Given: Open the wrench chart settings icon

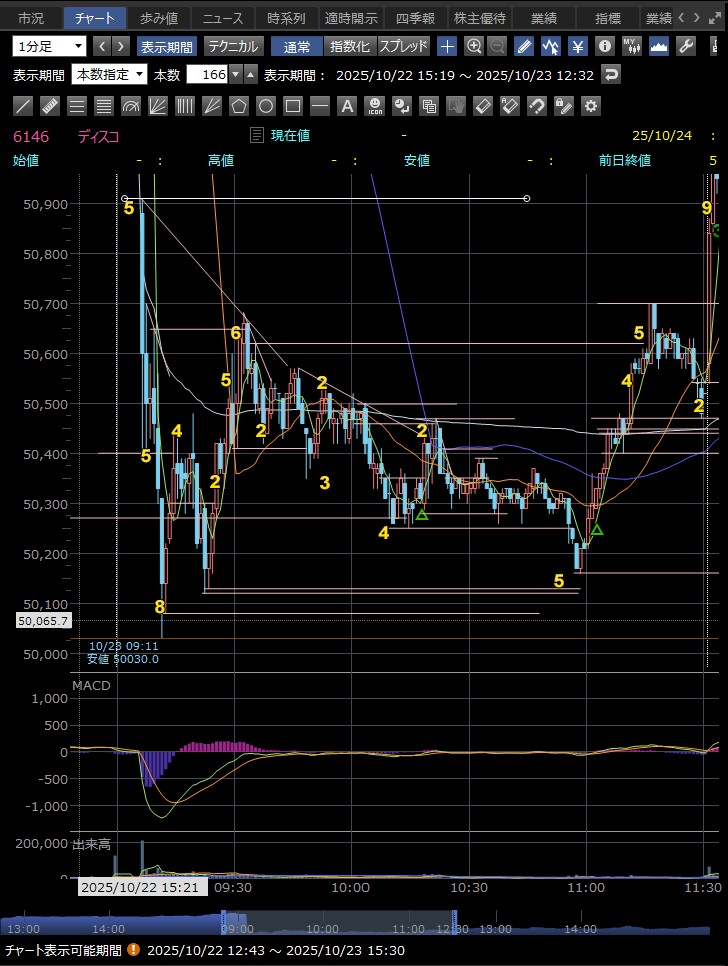Looking at the screenshot, I should 686,46.
